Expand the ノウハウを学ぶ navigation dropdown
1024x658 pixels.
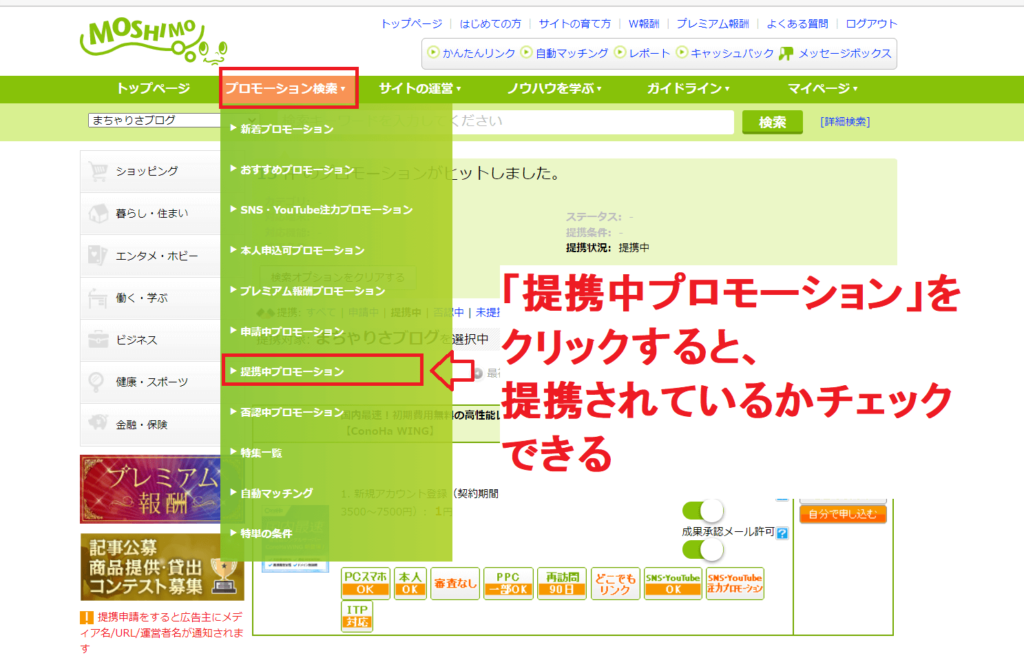[554, 89]
